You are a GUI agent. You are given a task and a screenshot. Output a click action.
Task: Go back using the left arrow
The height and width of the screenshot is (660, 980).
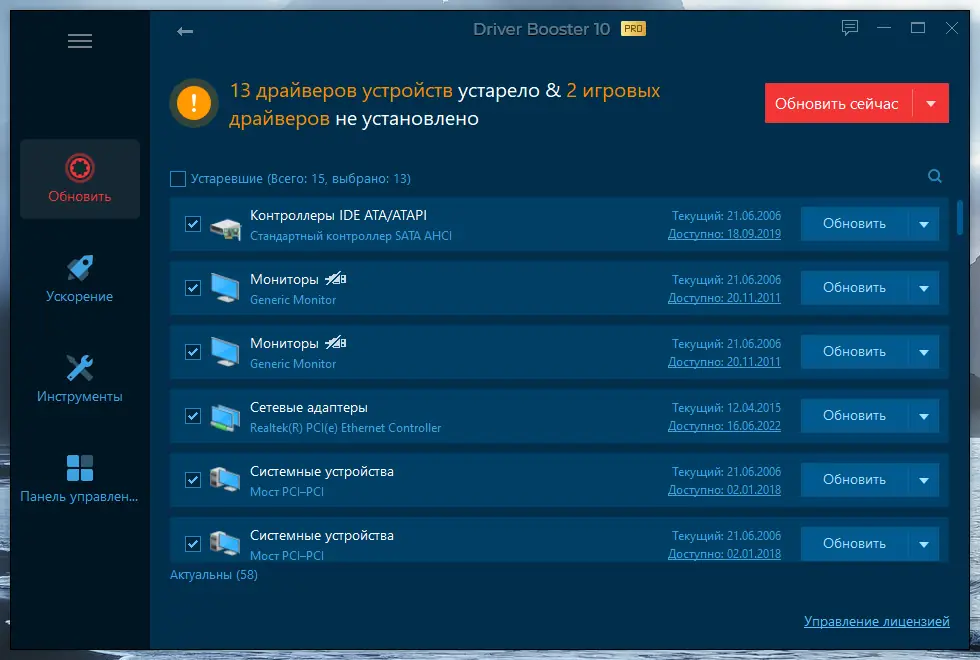point(185,31)
